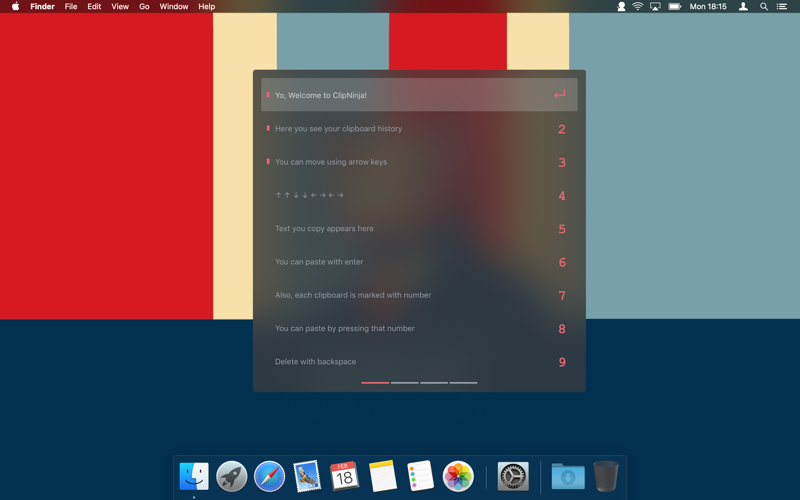Open Notification Center
800x500 pixels.
(x=782, y=6)
